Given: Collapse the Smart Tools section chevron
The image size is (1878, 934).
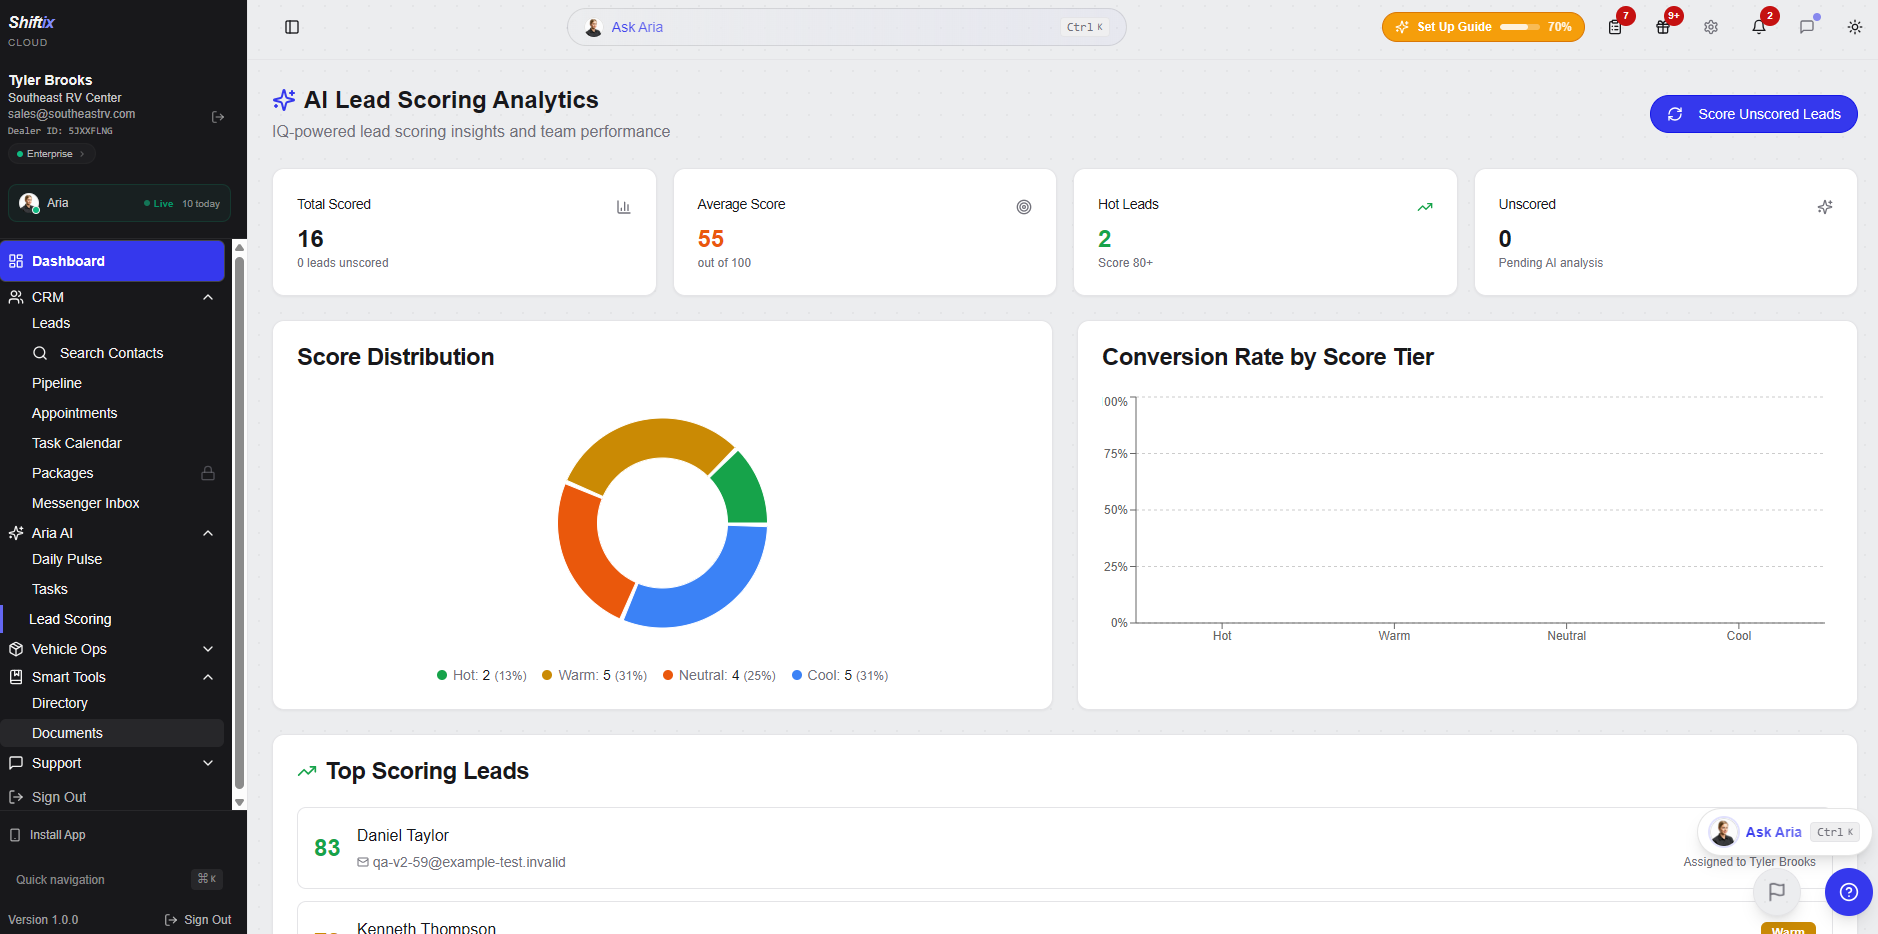Looking at the screenshot, I should [208, 677].
